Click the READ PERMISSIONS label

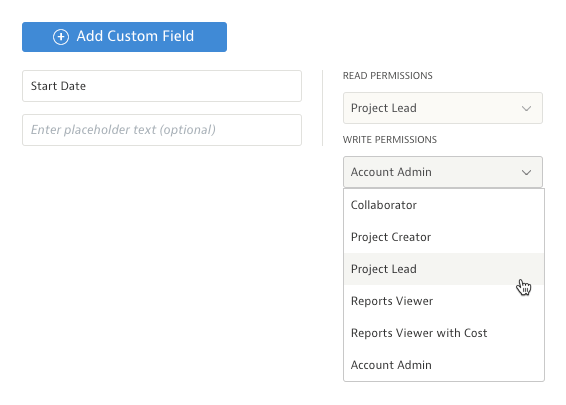(387, 76)
